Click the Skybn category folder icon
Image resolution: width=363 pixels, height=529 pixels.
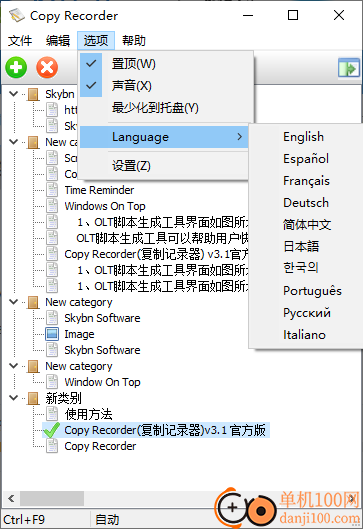[x=33, y=94]
